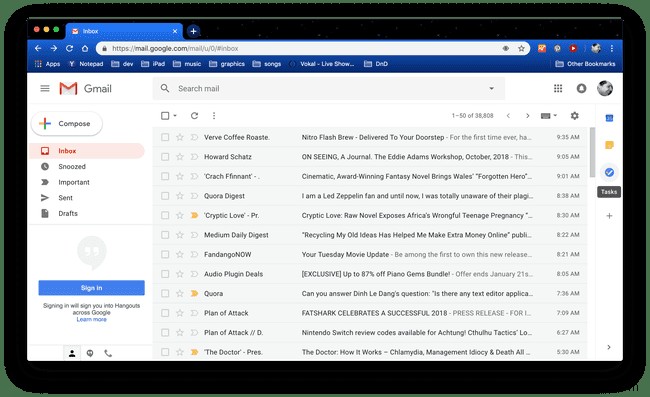
Task: Open Gmail settings gear
Action: 575,116
